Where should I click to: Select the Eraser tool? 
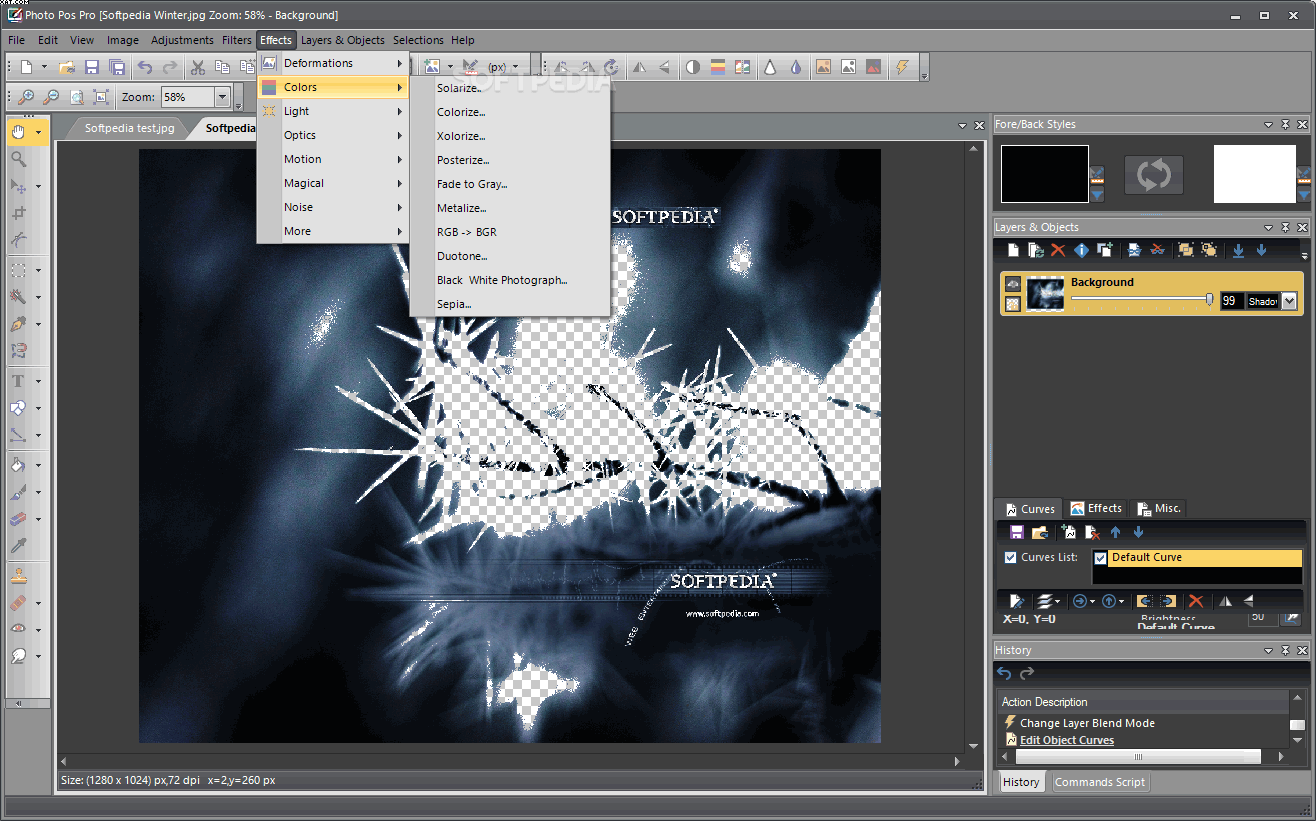(x=18, y=519)
